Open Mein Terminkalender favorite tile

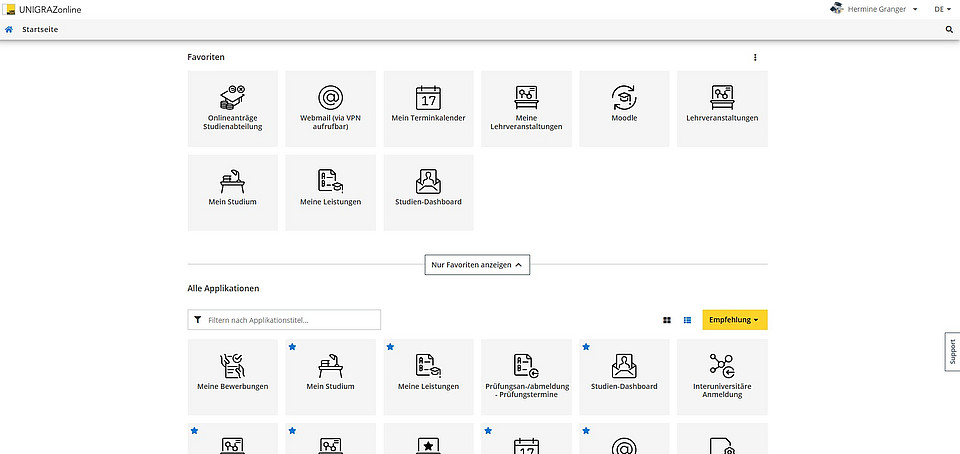429,109
